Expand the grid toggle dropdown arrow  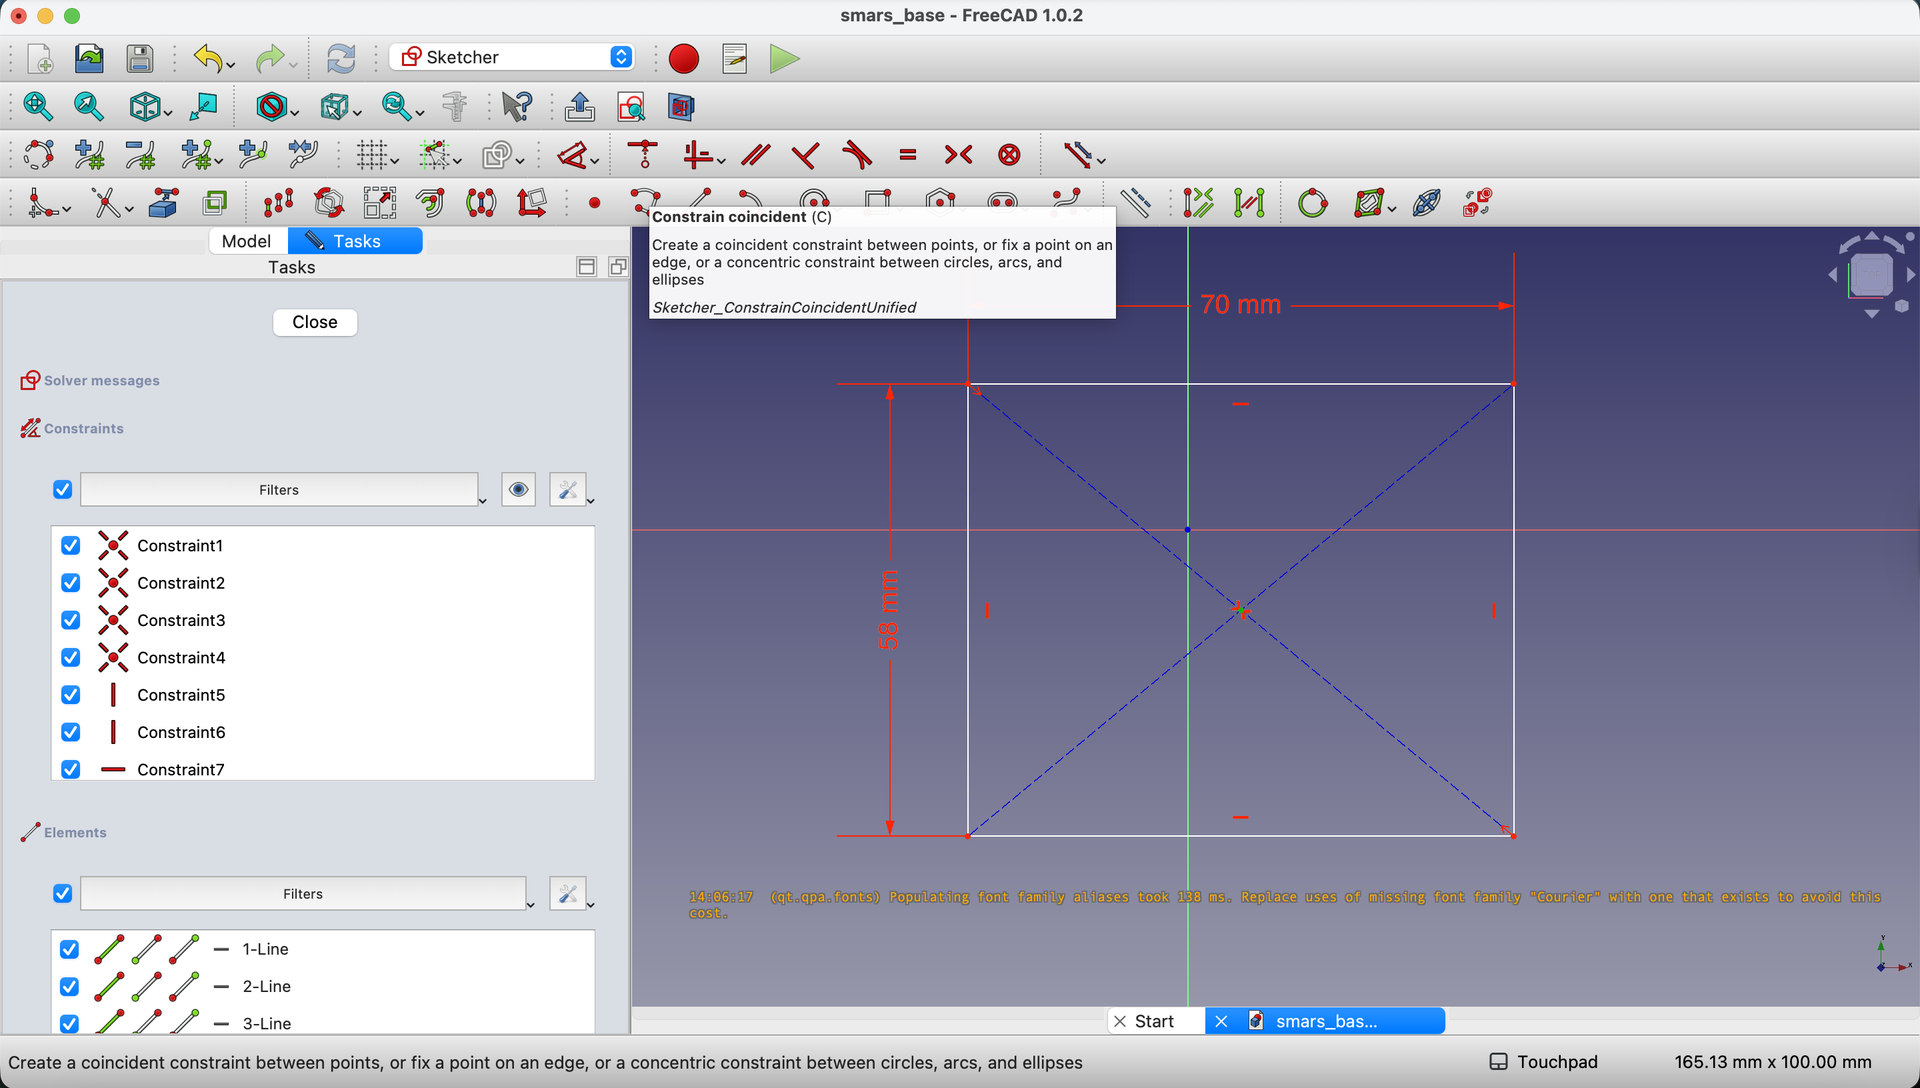(x=395, y=161)
